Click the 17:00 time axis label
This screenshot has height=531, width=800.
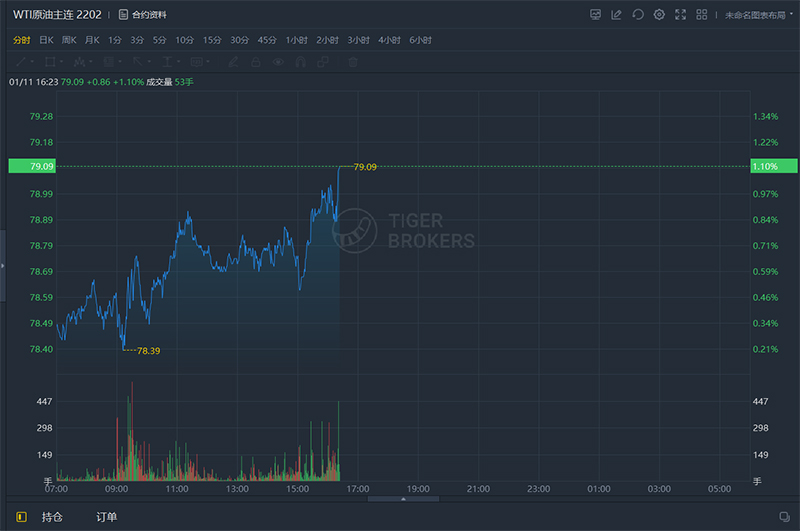358,489
